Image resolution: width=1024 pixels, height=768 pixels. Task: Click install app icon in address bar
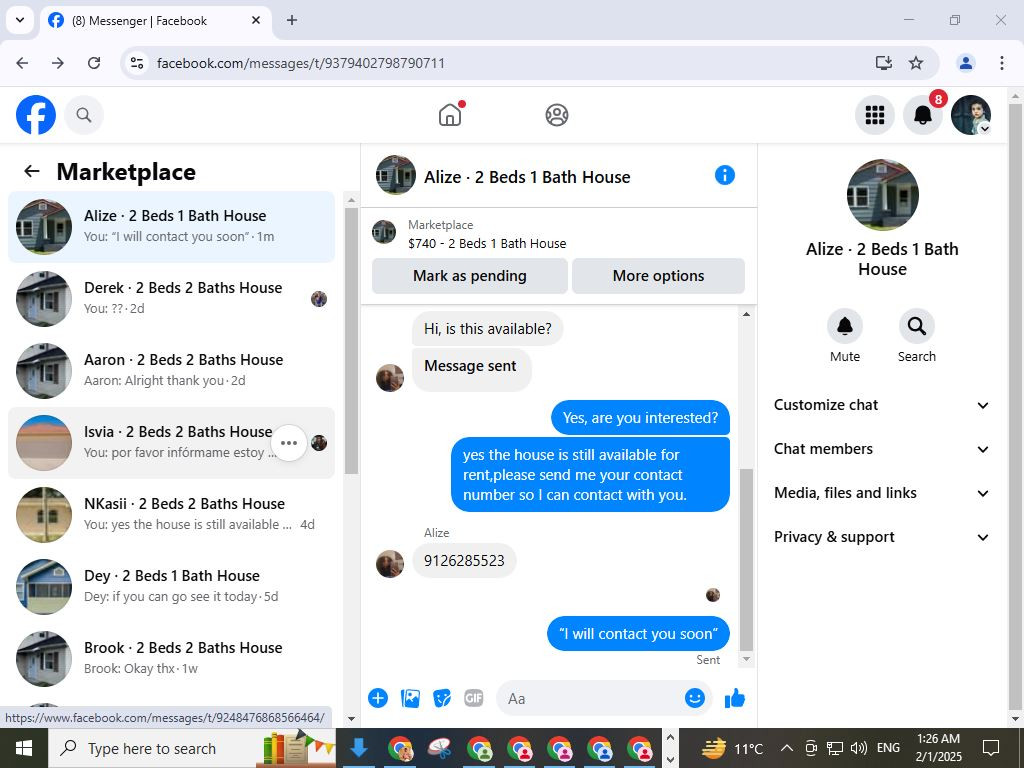884,63
